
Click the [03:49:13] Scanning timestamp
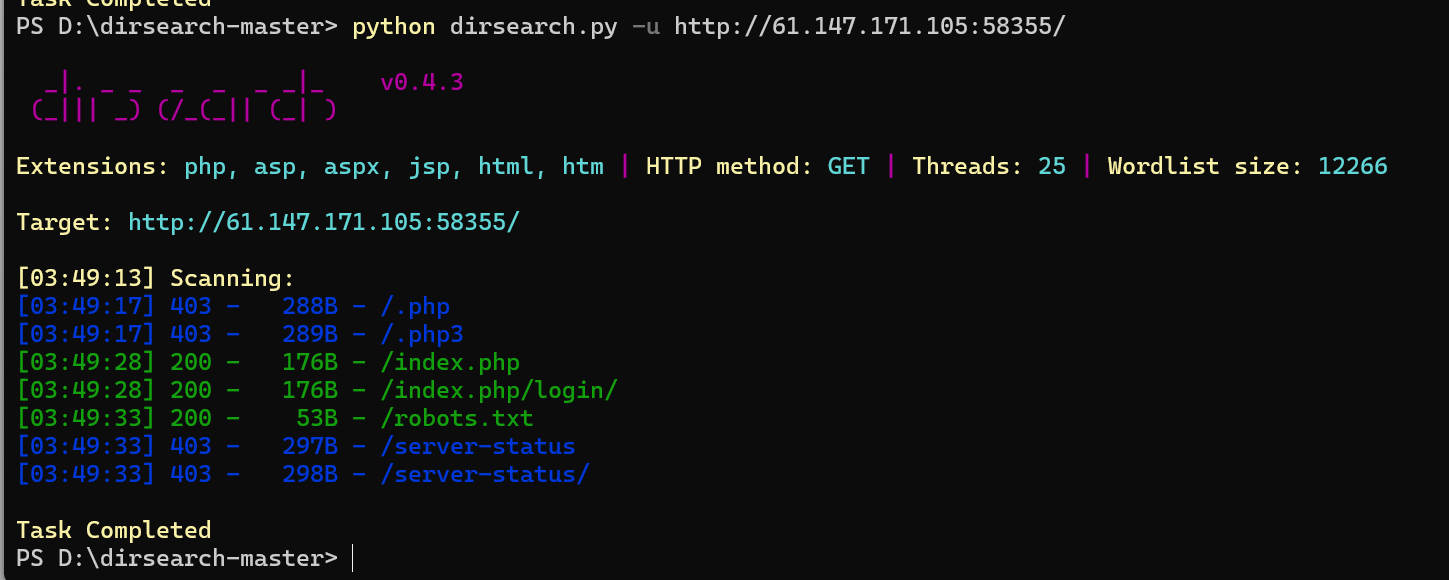(x=86, y=278)
